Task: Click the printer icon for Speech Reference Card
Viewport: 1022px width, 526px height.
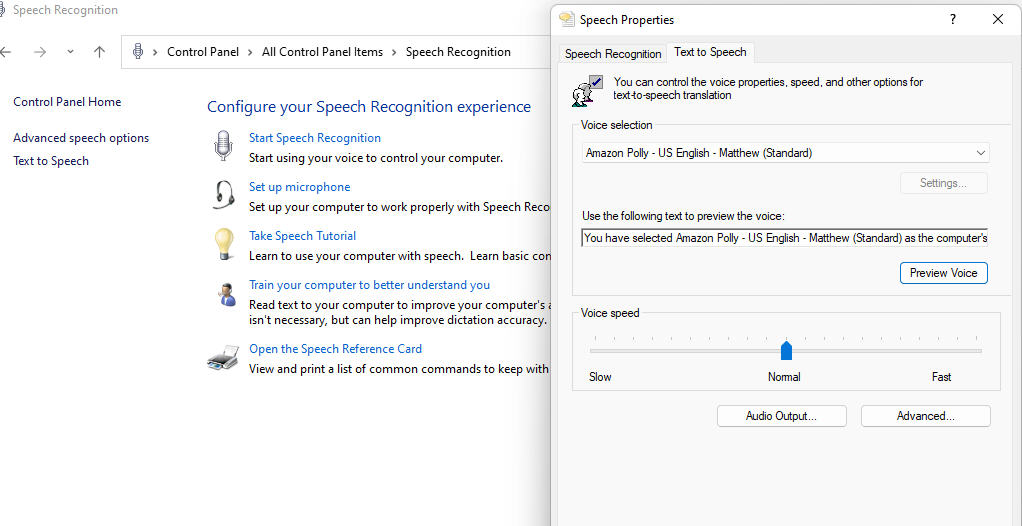Action: tap(223, 358)
